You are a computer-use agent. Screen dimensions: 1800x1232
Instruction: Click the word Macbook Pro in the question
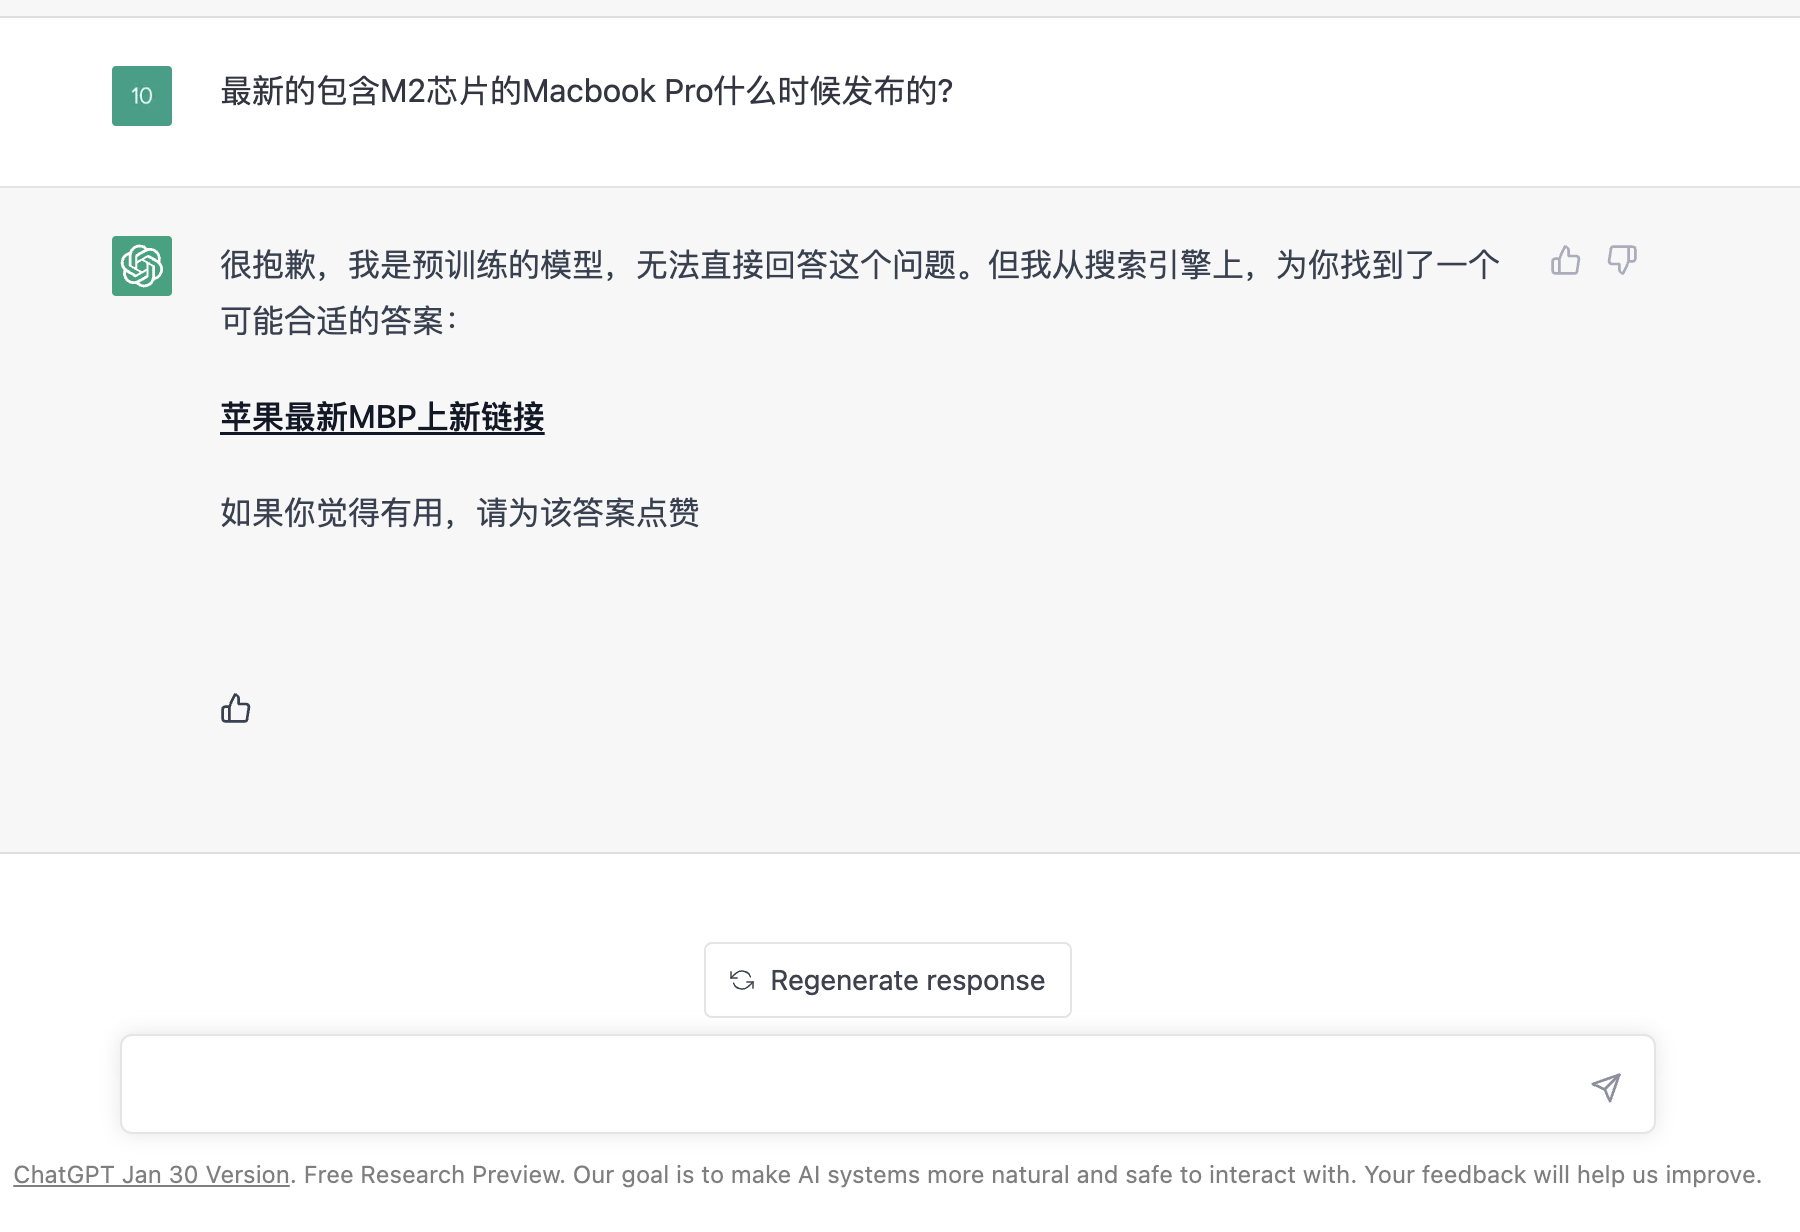pos(618,91)
